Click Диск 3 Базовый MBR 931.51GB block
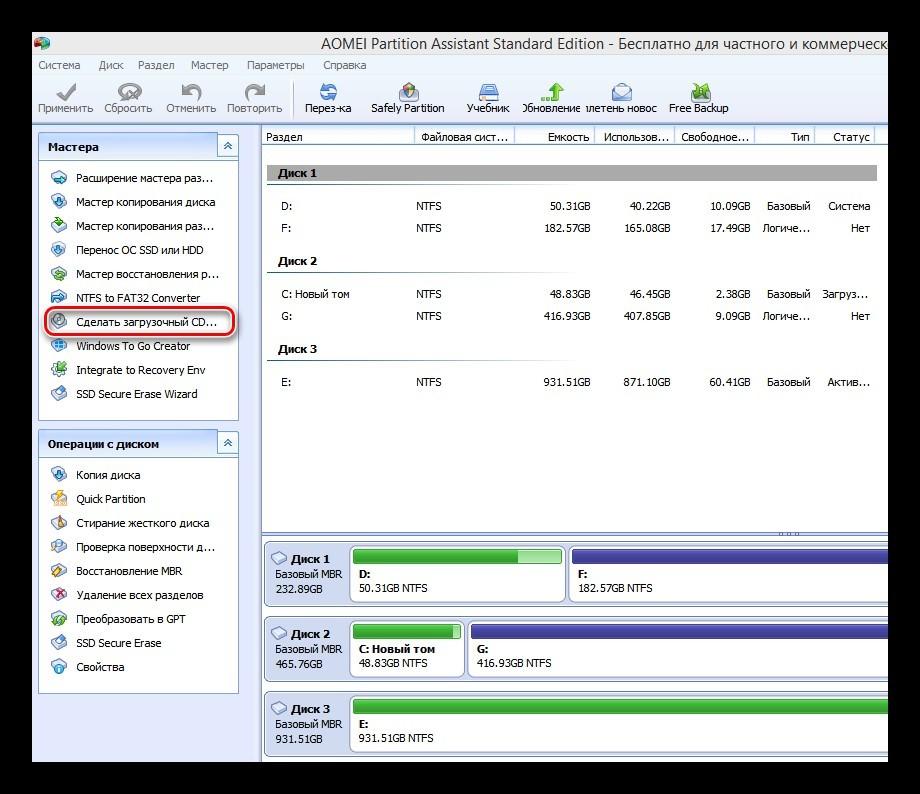920x794 pixels. pos(307,724)
